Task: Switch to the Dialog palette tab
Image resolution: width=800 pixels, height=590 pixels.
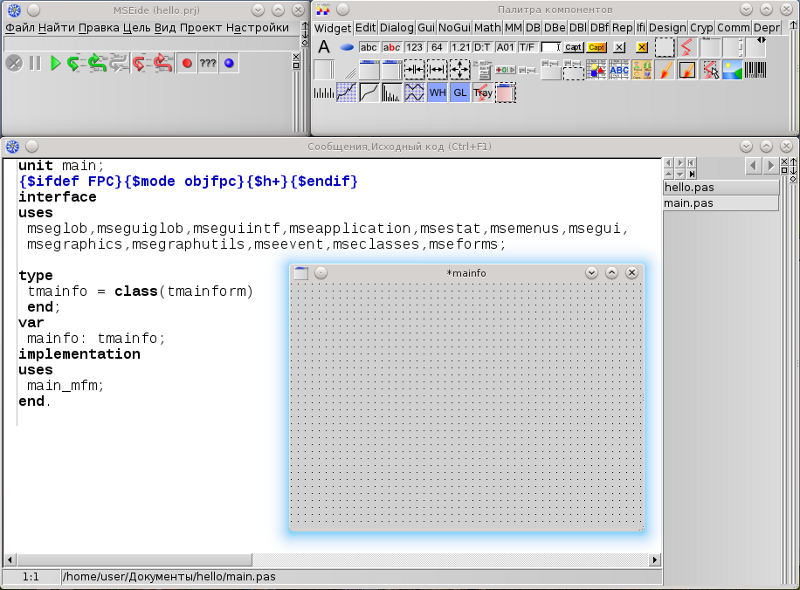Action: pyautogui.click(x=397, y=28)
